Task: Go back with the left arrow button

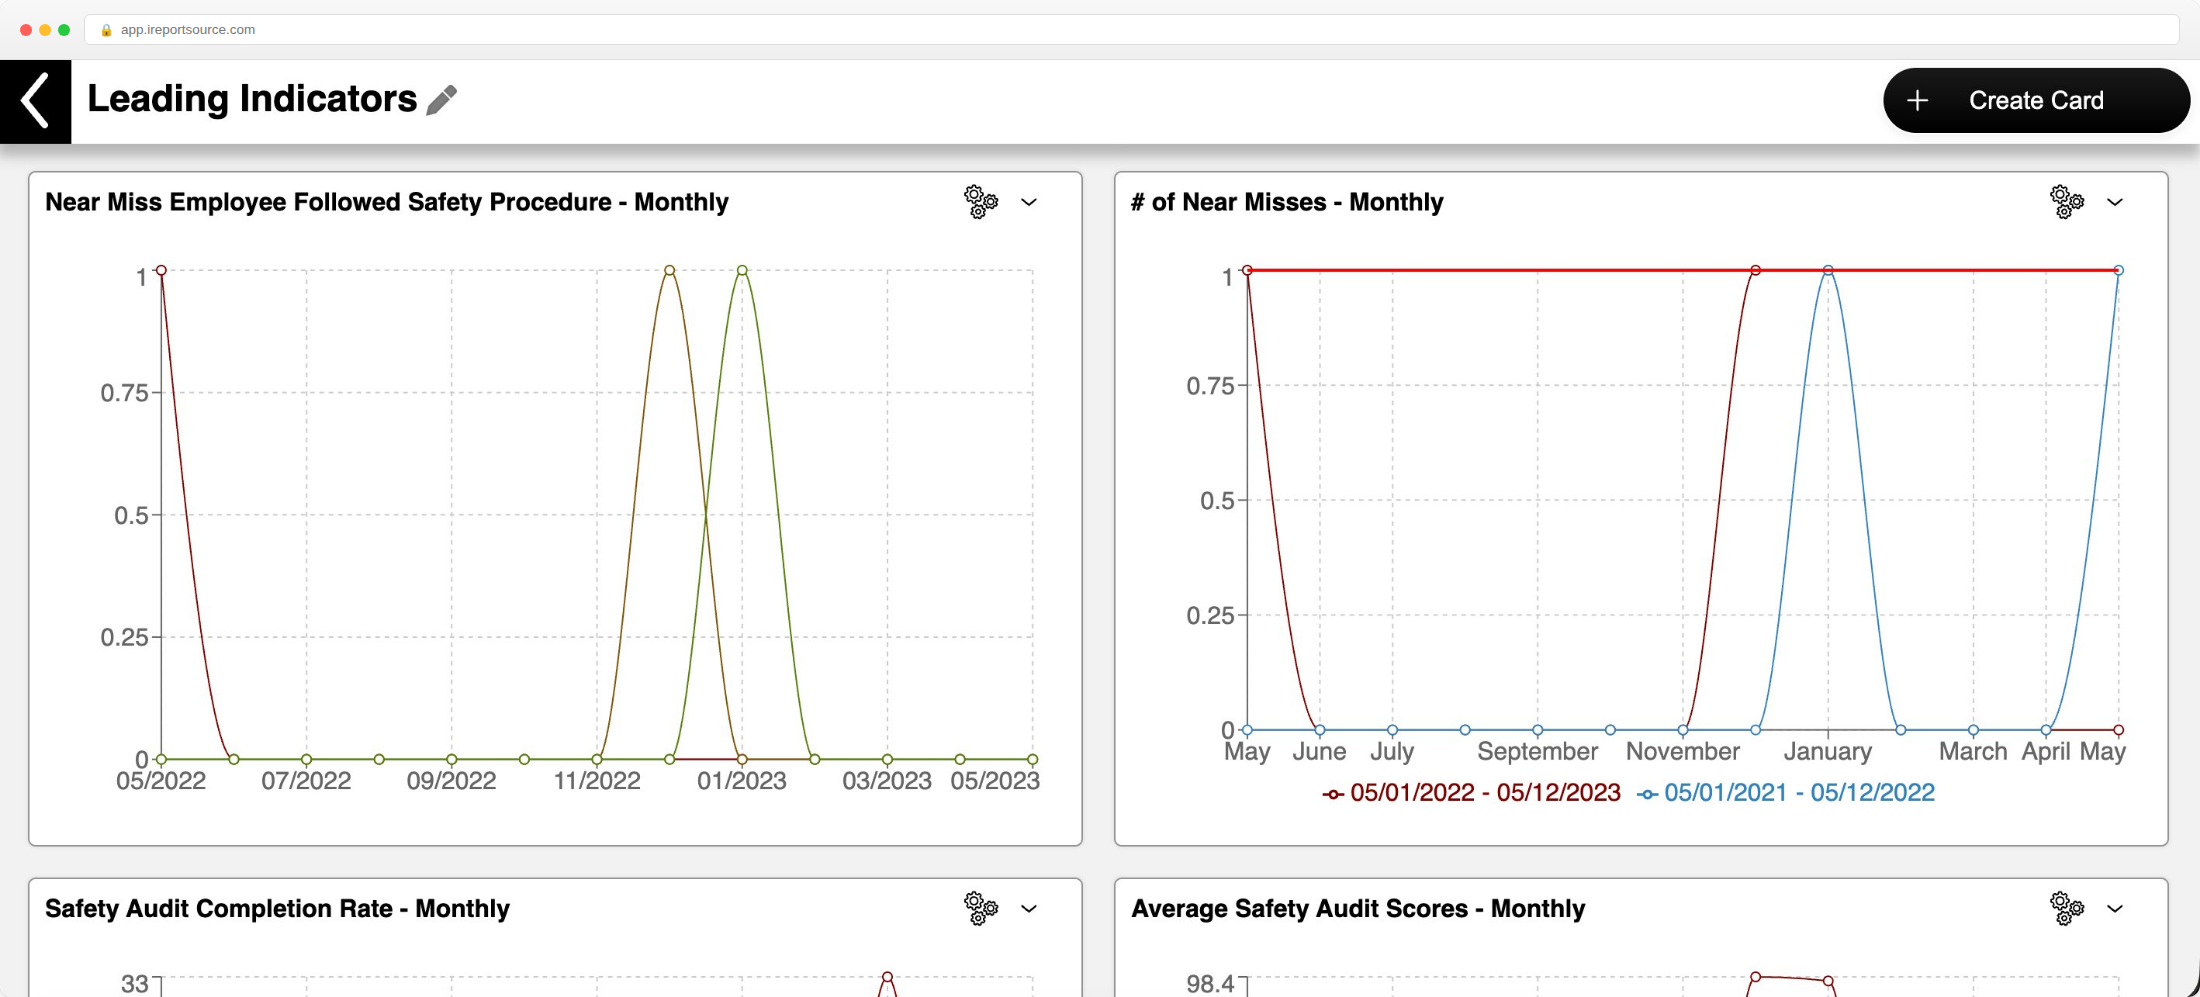Action: 35,101
